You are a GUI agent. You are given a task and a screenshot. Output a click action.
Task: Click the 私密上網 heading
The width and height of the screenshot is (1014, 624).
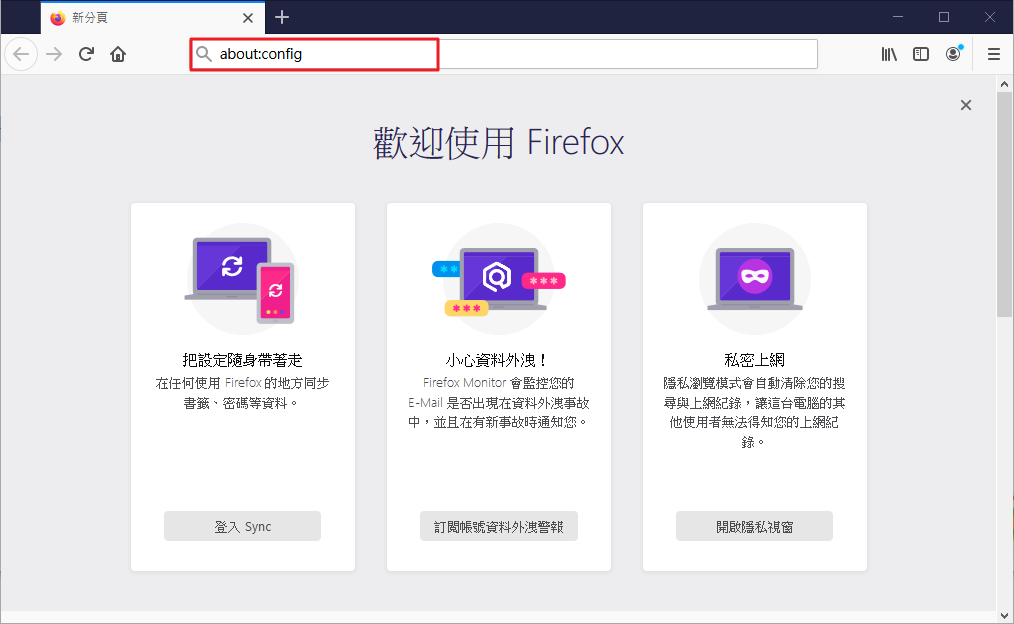pyautogui.click(x=755, y=360)
